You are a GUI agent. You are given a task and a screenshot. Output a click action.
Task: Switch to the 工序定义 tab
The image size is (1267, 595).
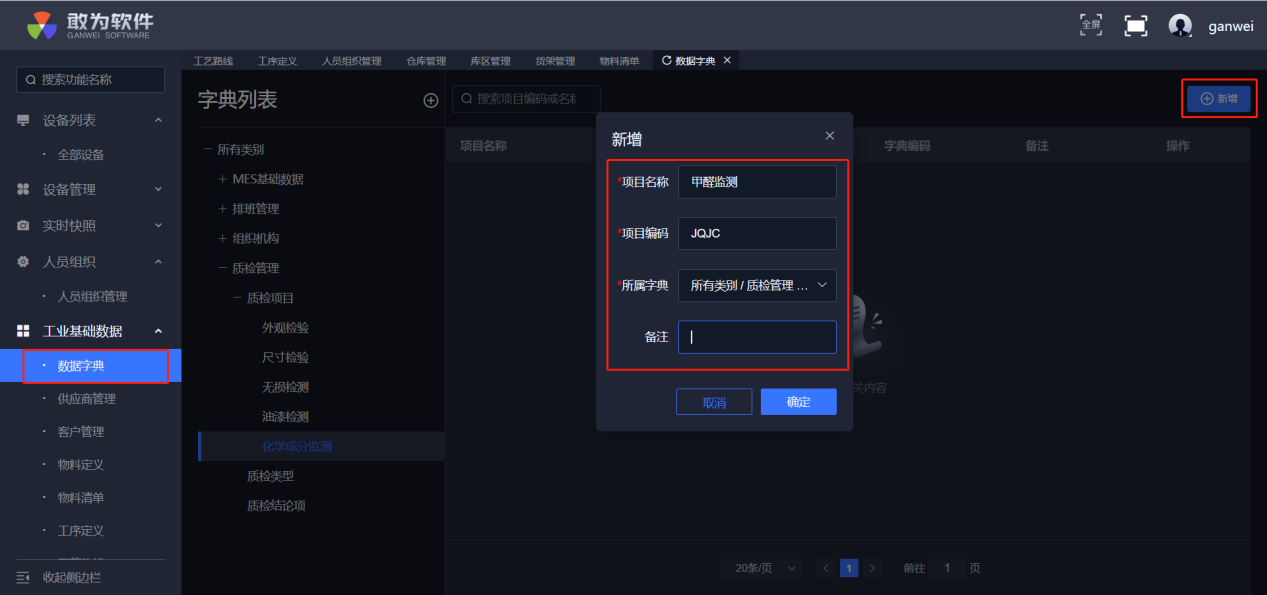[x=277, y=61]
